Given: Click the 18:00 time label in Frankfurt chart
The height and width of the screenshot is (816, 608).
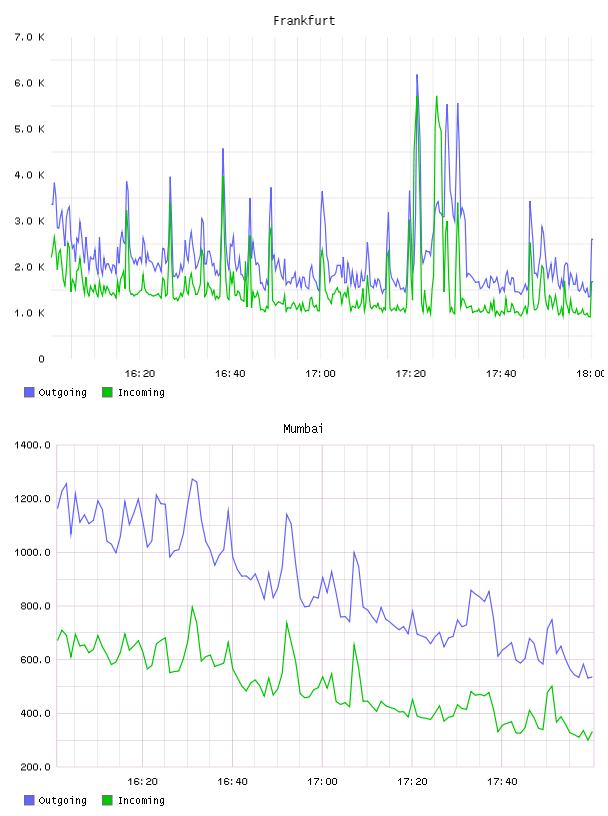Looking at the screenshot, I should pyautogui.click(x=591, y=374).
